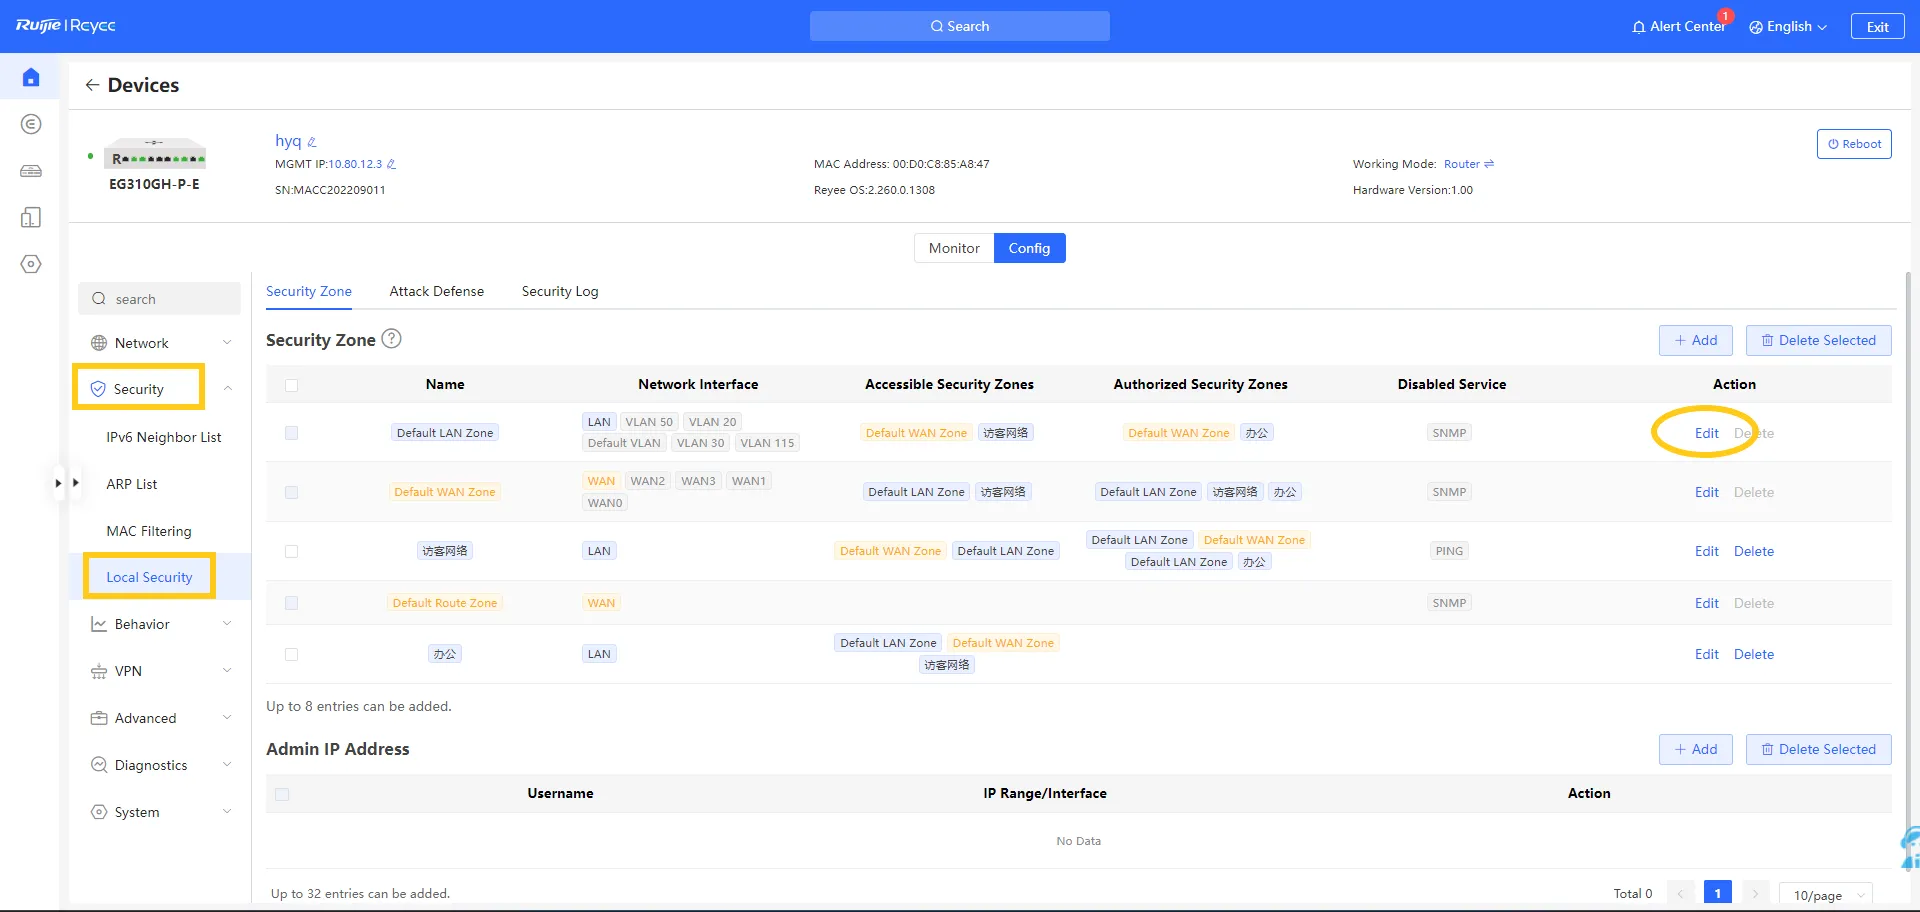Click the Reboot button
The width and height of the screenshot is (1920, 912).
point(1854,144)
